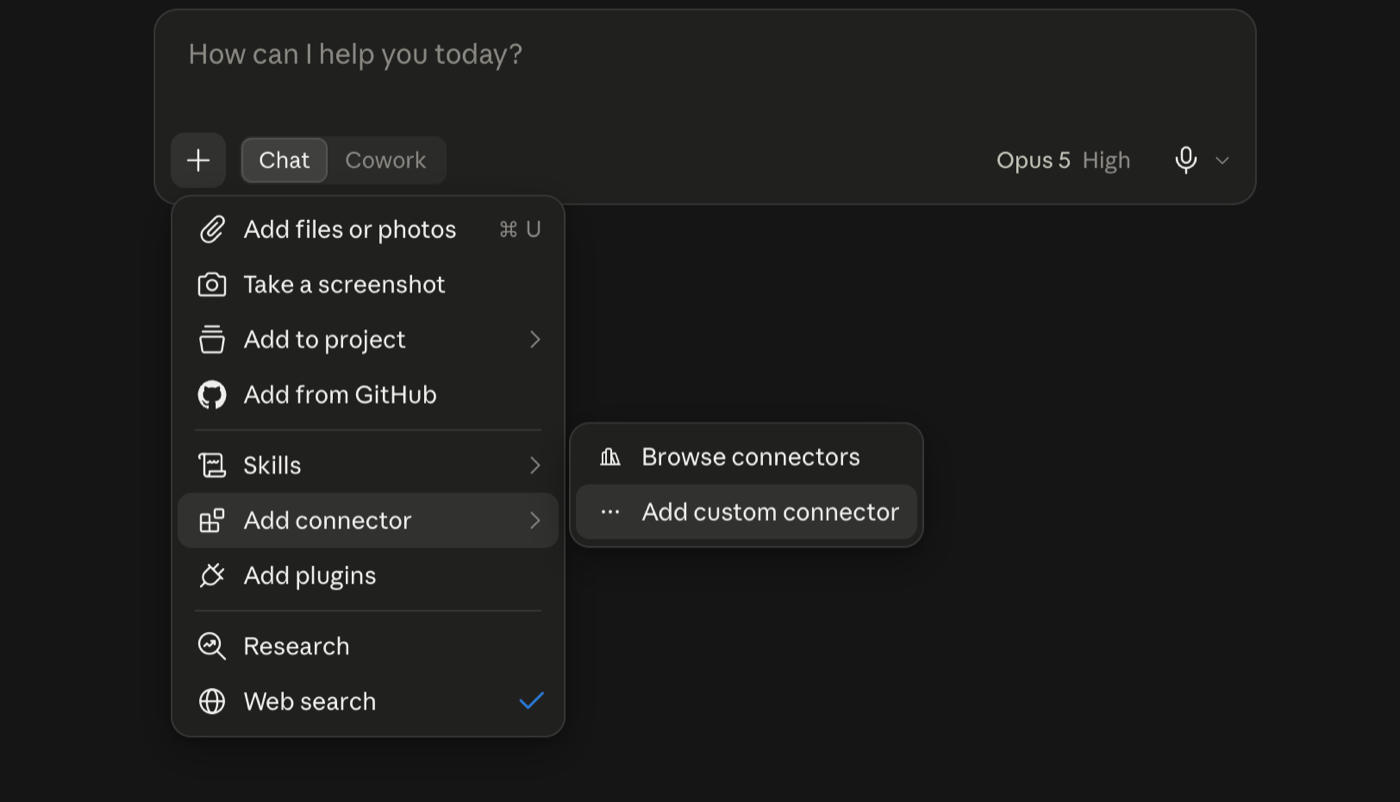Screen dimensions: 1400x802
Task: Click the Research magnifier icon
Action: (x=212, y=646)
